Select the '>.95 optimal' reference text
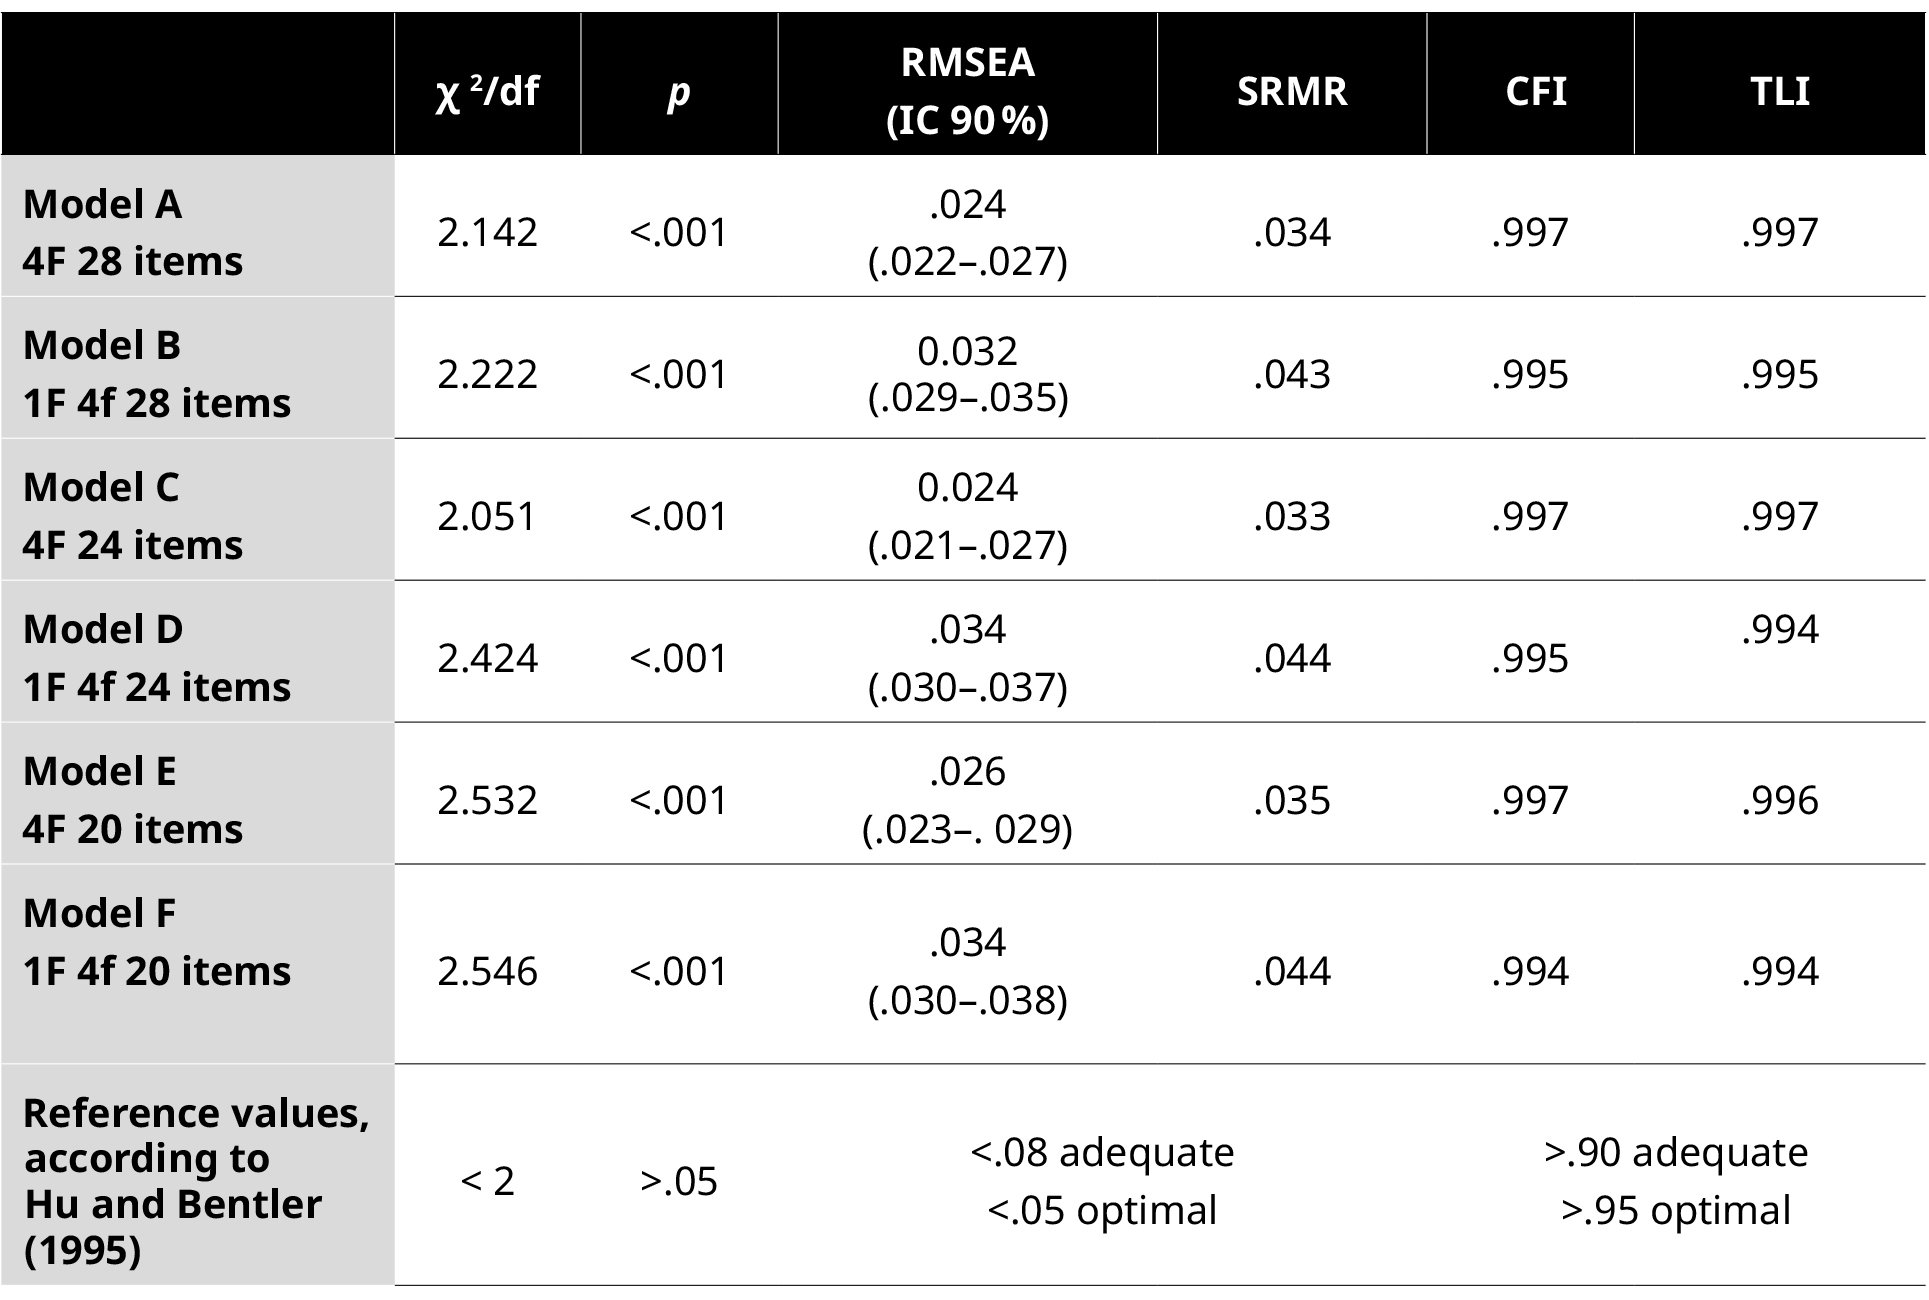 coord(1676,1211)
